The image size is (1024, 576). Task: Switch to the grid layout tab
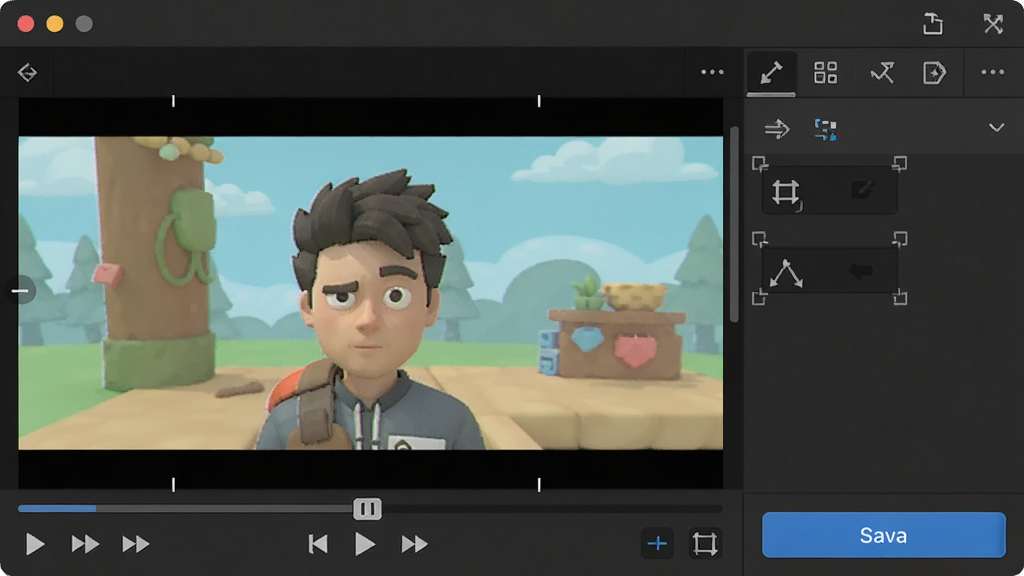pos(825,72)
